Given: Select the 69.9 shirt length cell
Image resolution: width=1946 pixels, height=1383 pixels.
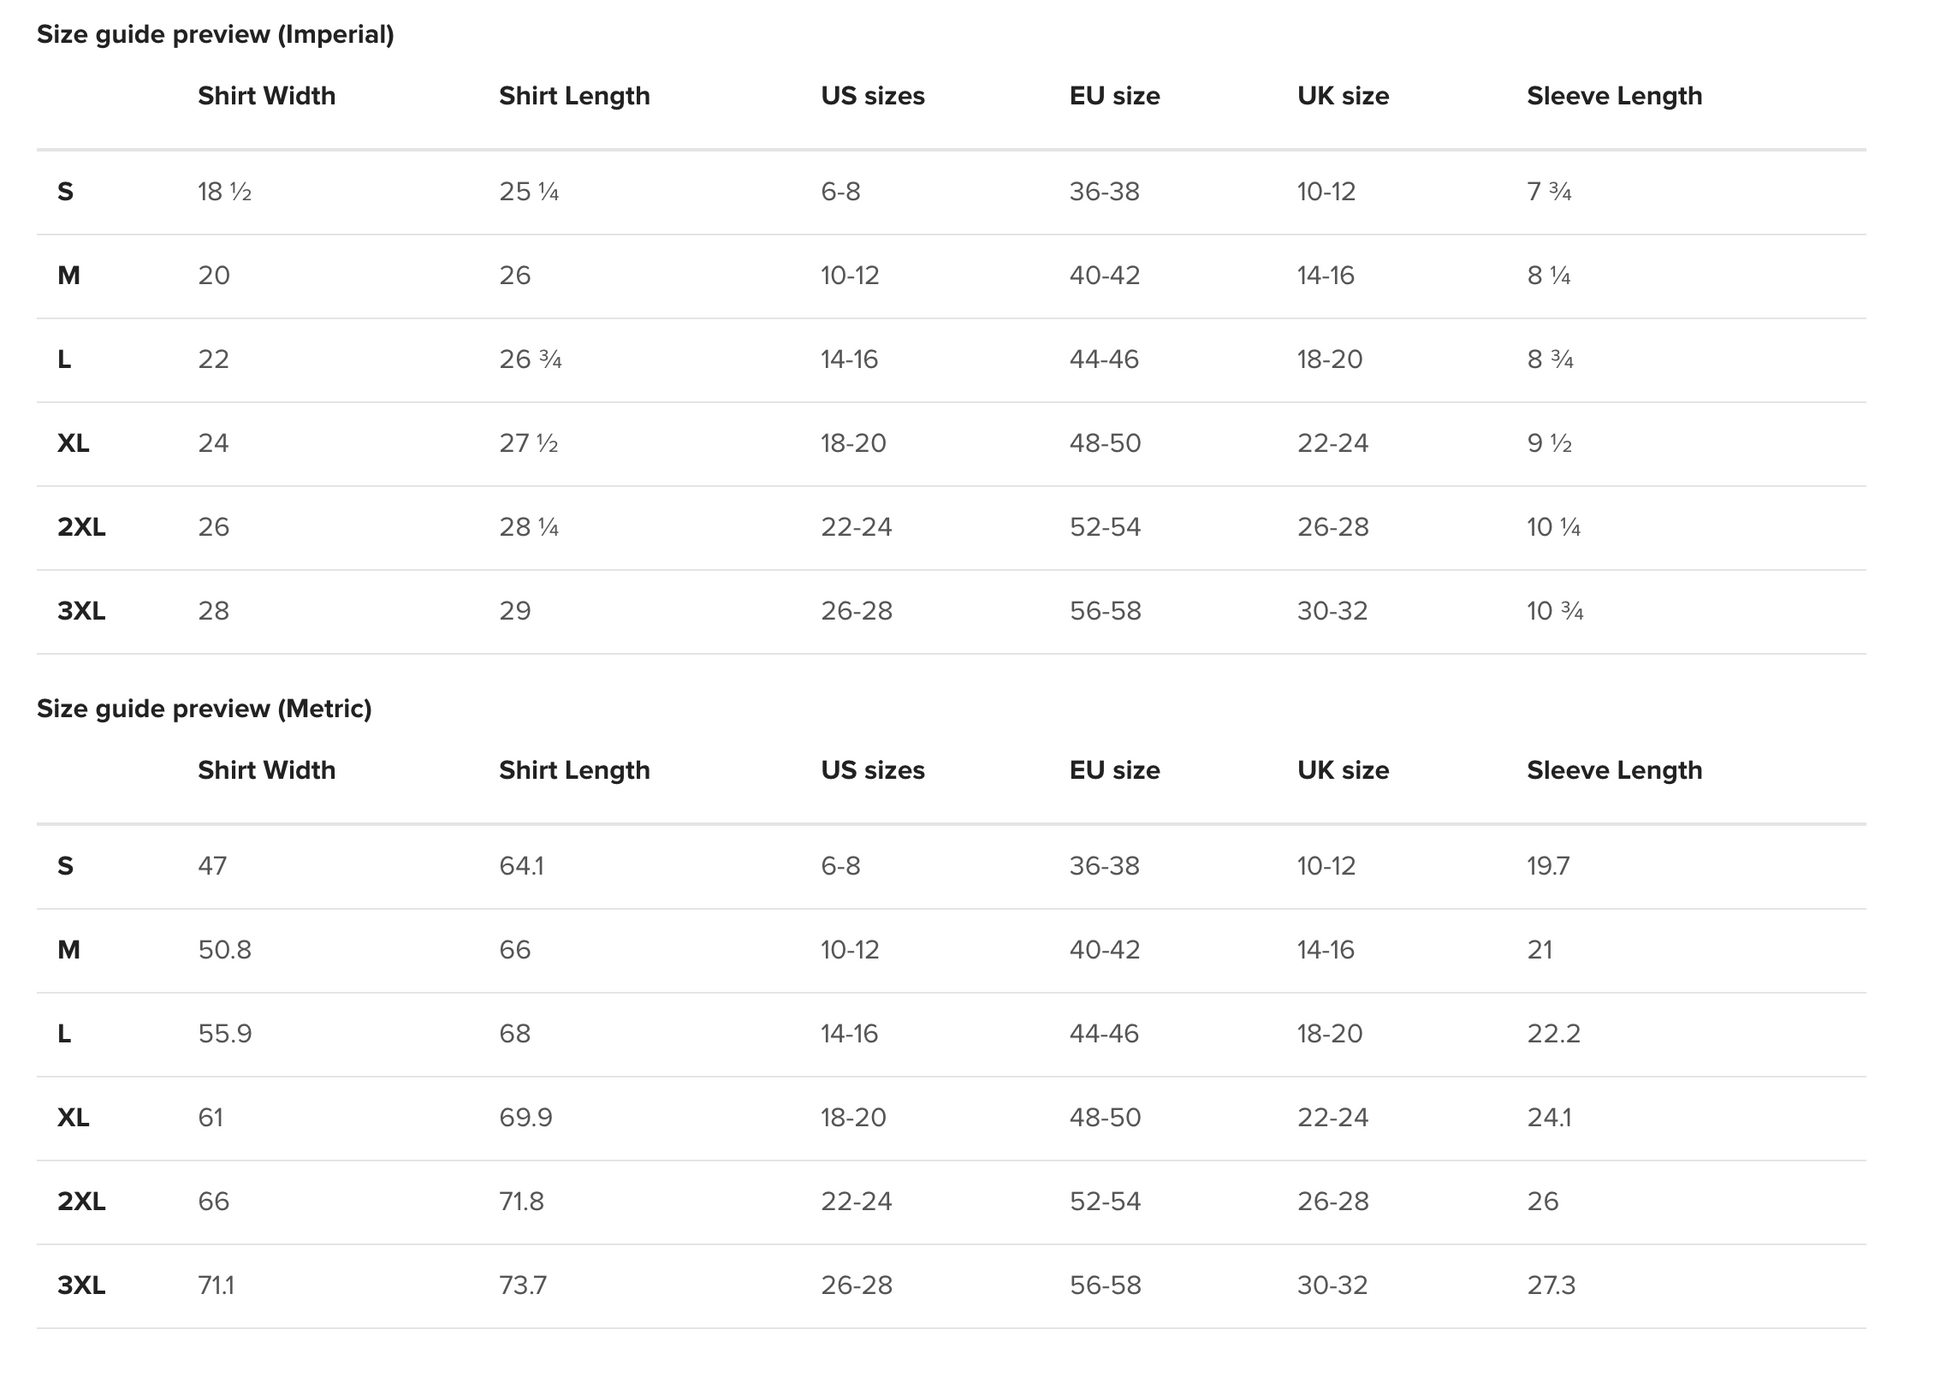Looking at the screenshot, I should pos(525,1118).
